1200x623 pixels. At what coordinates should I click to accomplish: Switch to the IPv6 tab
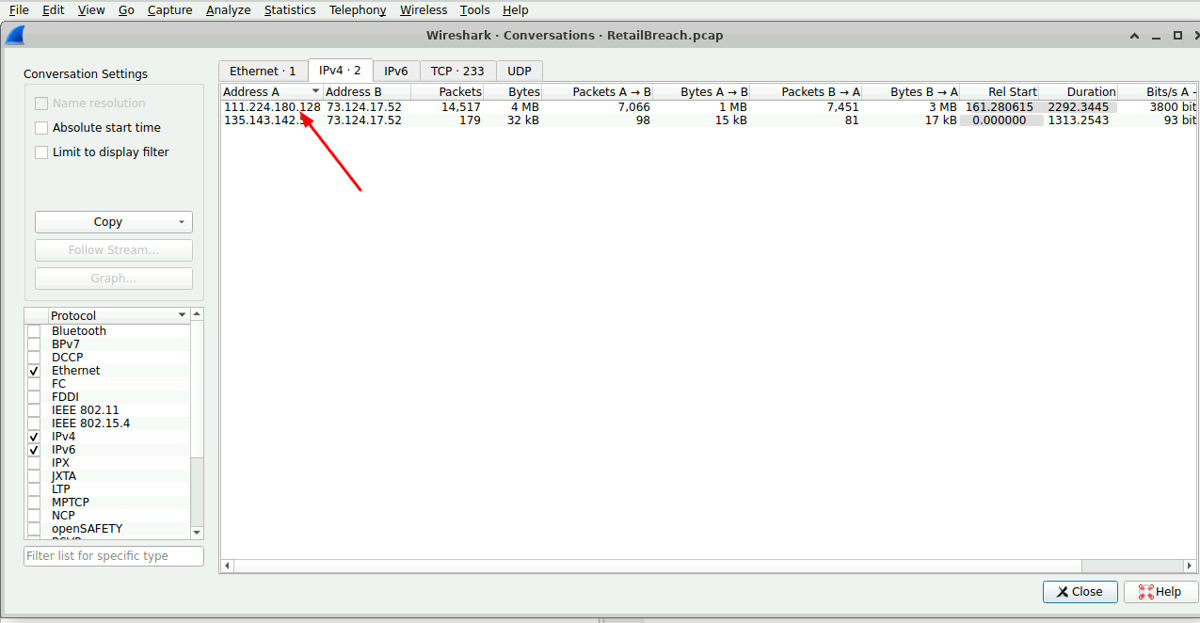396,71
